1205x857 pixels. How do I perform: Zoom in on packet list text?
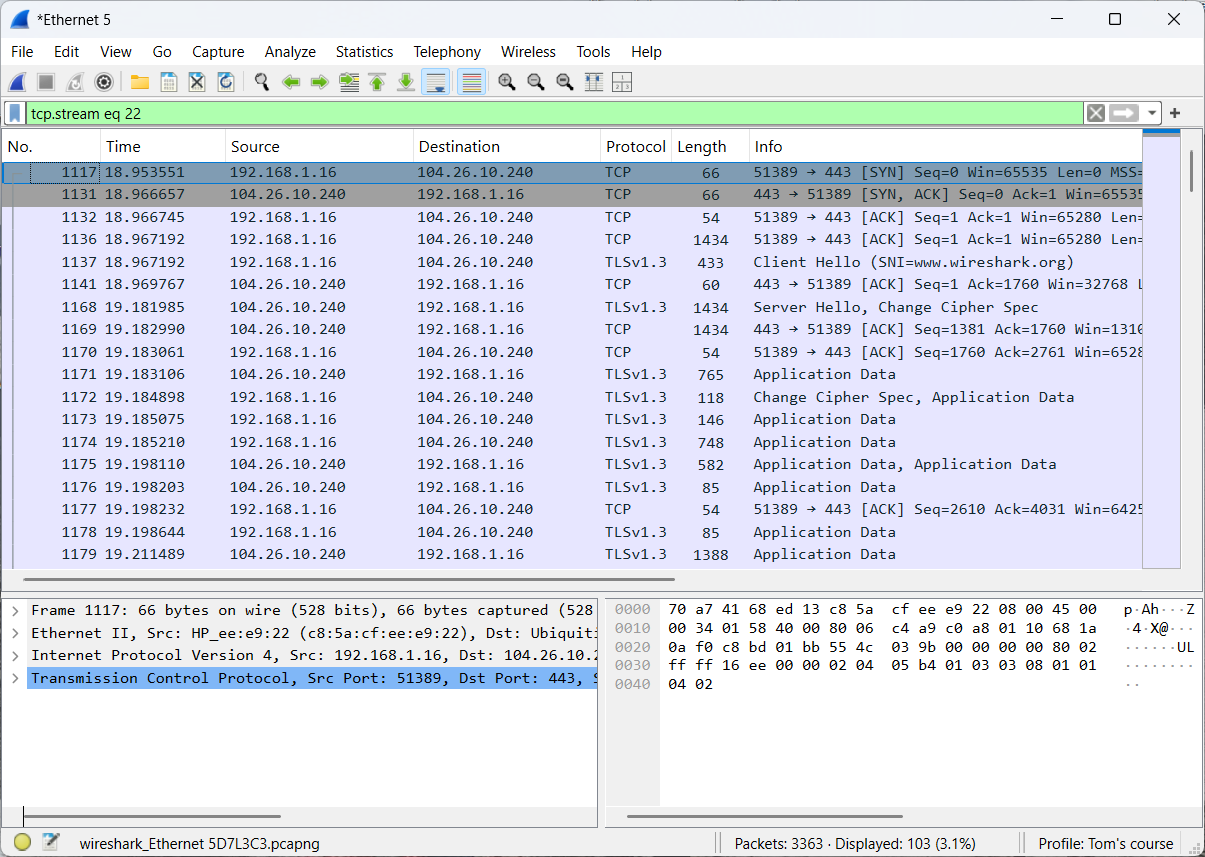[507, 82]
